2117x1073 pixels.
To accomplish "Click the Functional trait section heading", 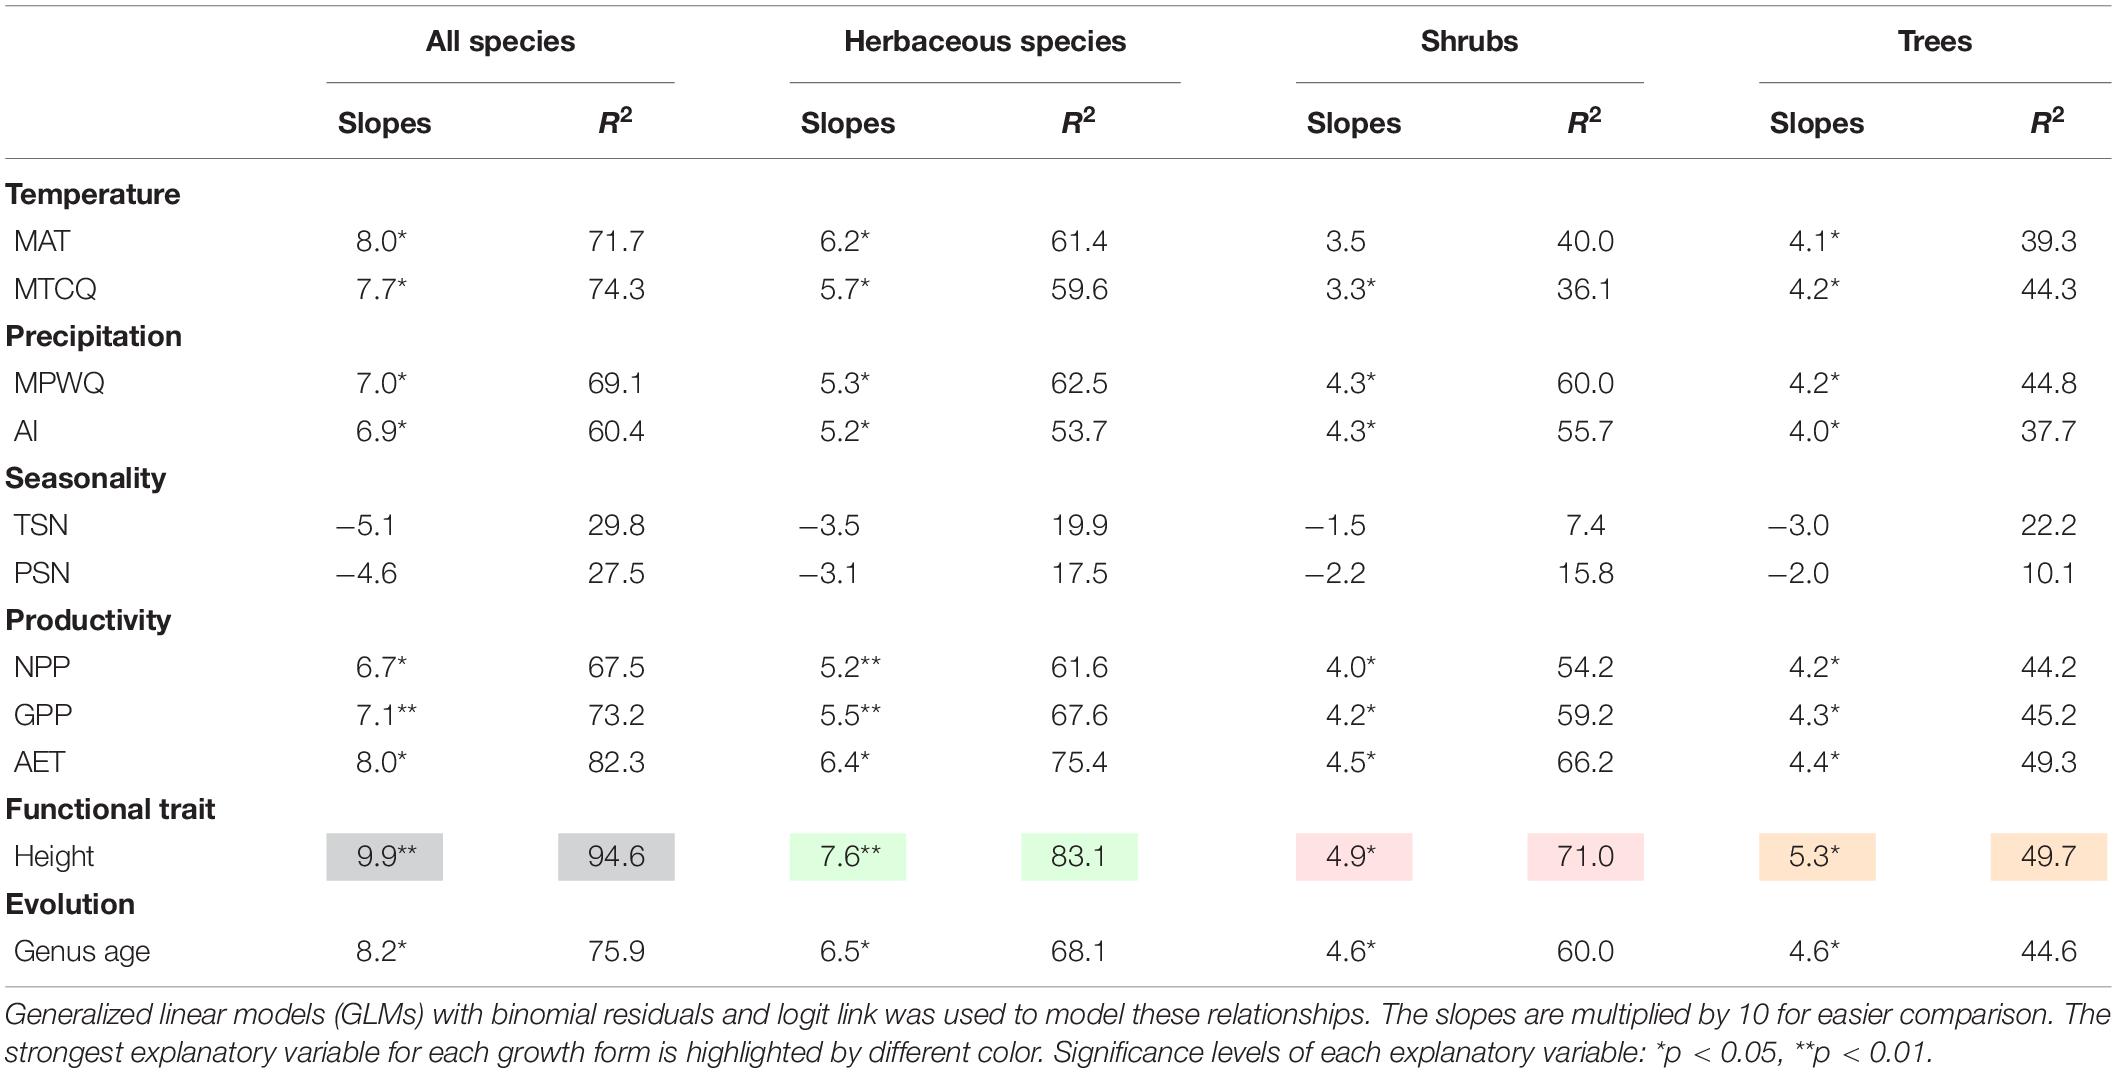I will tap(110, 809).
